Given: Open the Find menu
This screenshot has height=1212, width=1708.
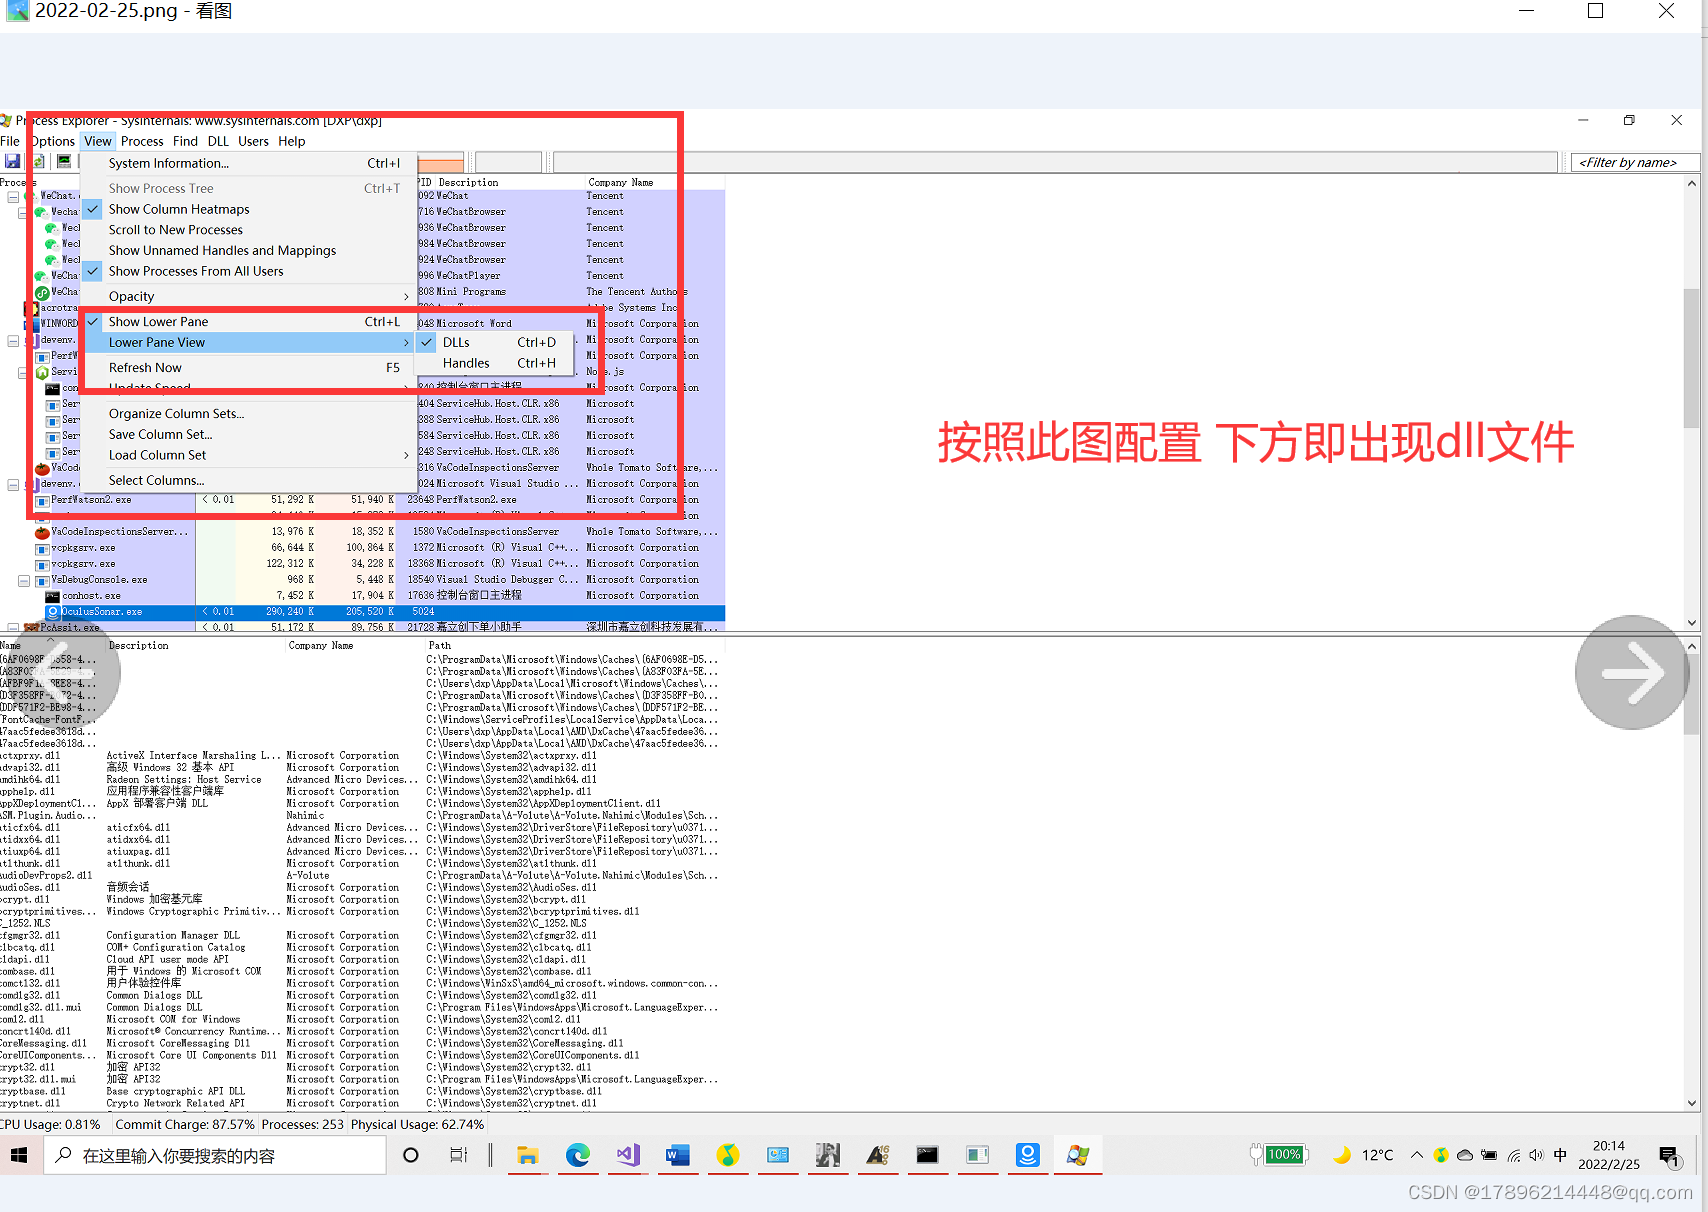Looking at the screenshot, I should [185, 141].
